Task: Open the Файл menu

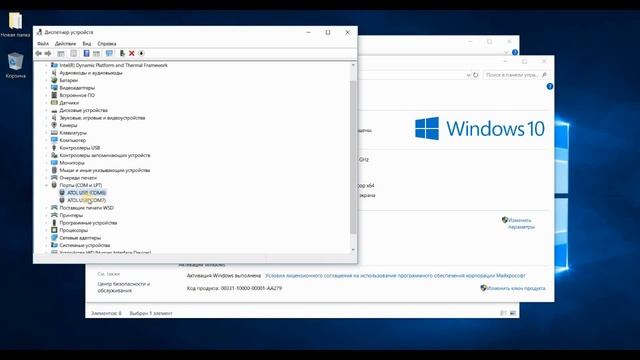Action: [43, 44]
